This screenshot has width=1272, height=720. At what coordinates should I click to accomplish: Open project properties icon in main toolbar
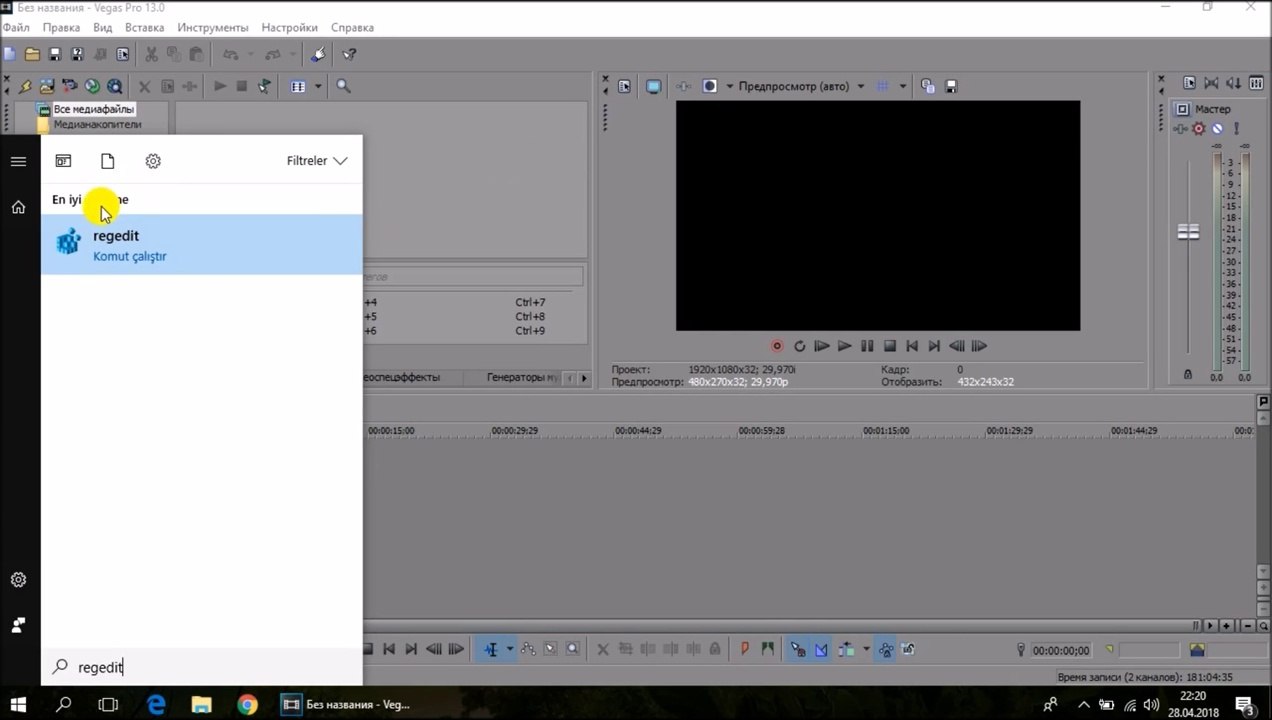point(122,54)
